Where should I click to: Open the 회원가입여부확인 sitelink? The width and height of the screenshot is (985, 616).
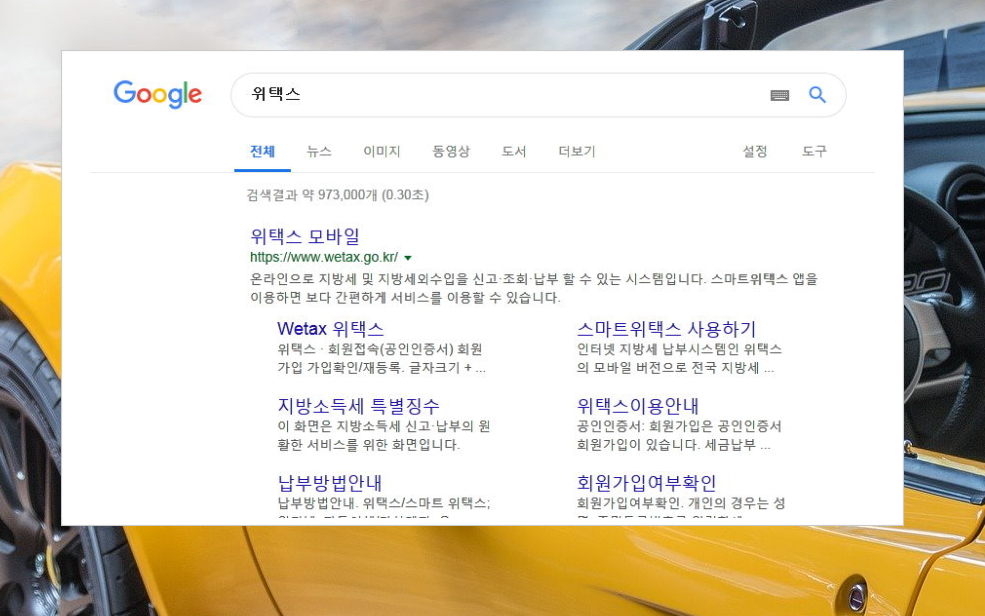pos(646,482)
